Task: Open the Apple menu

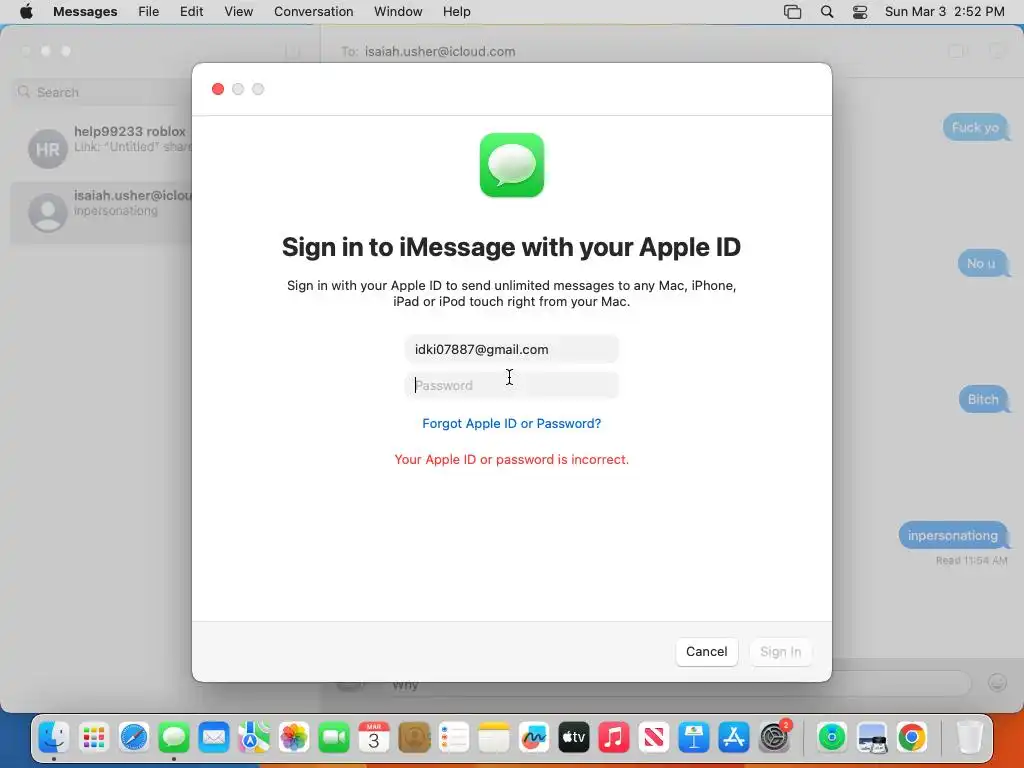Action: pyautogui.click(x=26, y=12)
